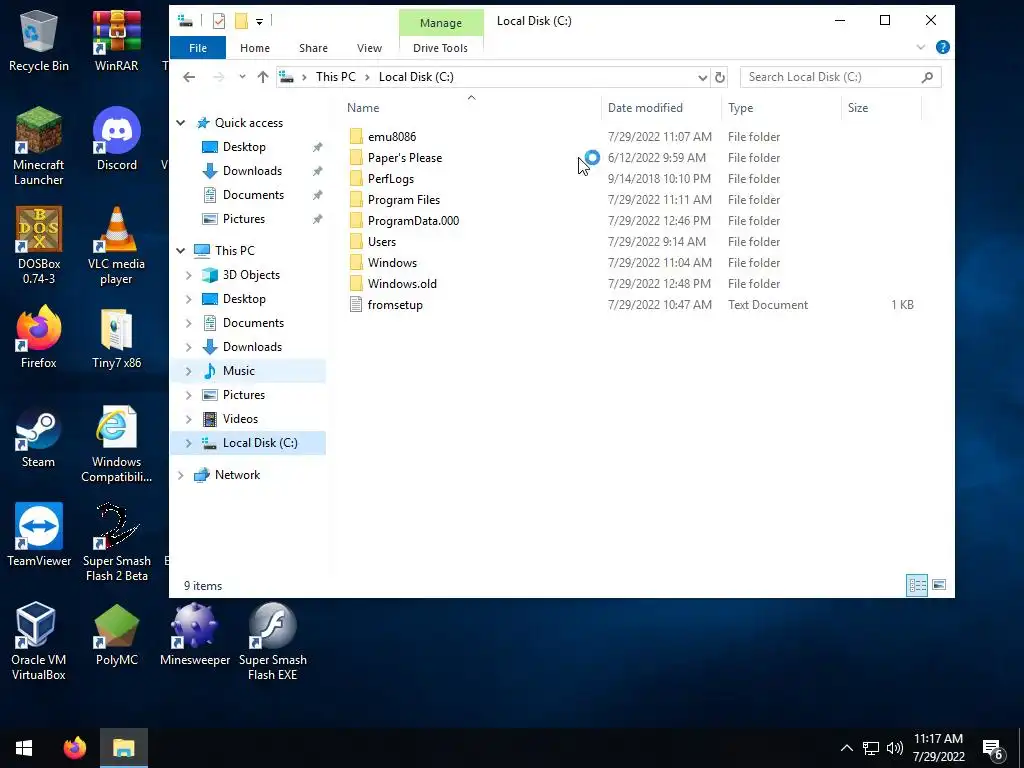The image size is (1024, 768).
Task: Click the Back navigation arrow
Action: (x=189, y=77)
